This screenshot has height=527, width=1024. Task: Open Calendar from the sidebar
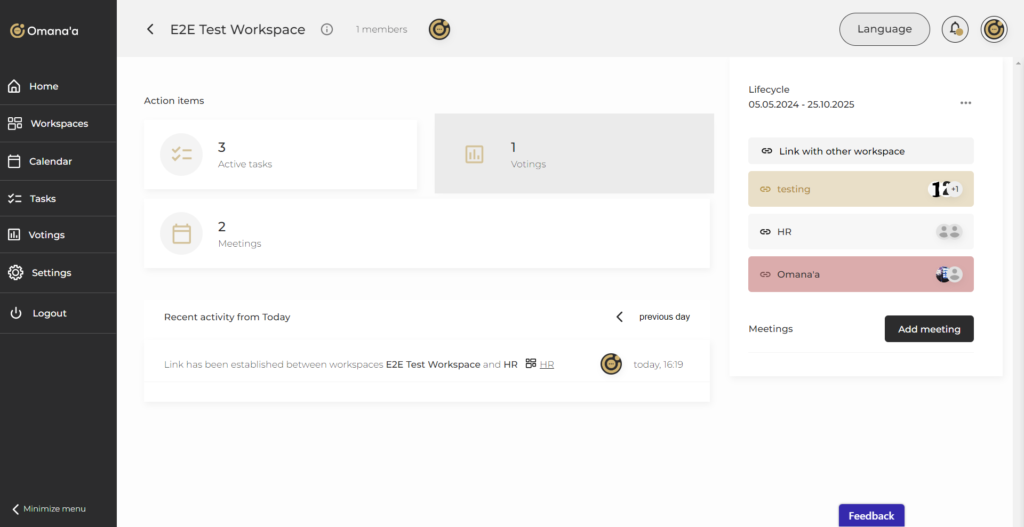tap(50, 161)
